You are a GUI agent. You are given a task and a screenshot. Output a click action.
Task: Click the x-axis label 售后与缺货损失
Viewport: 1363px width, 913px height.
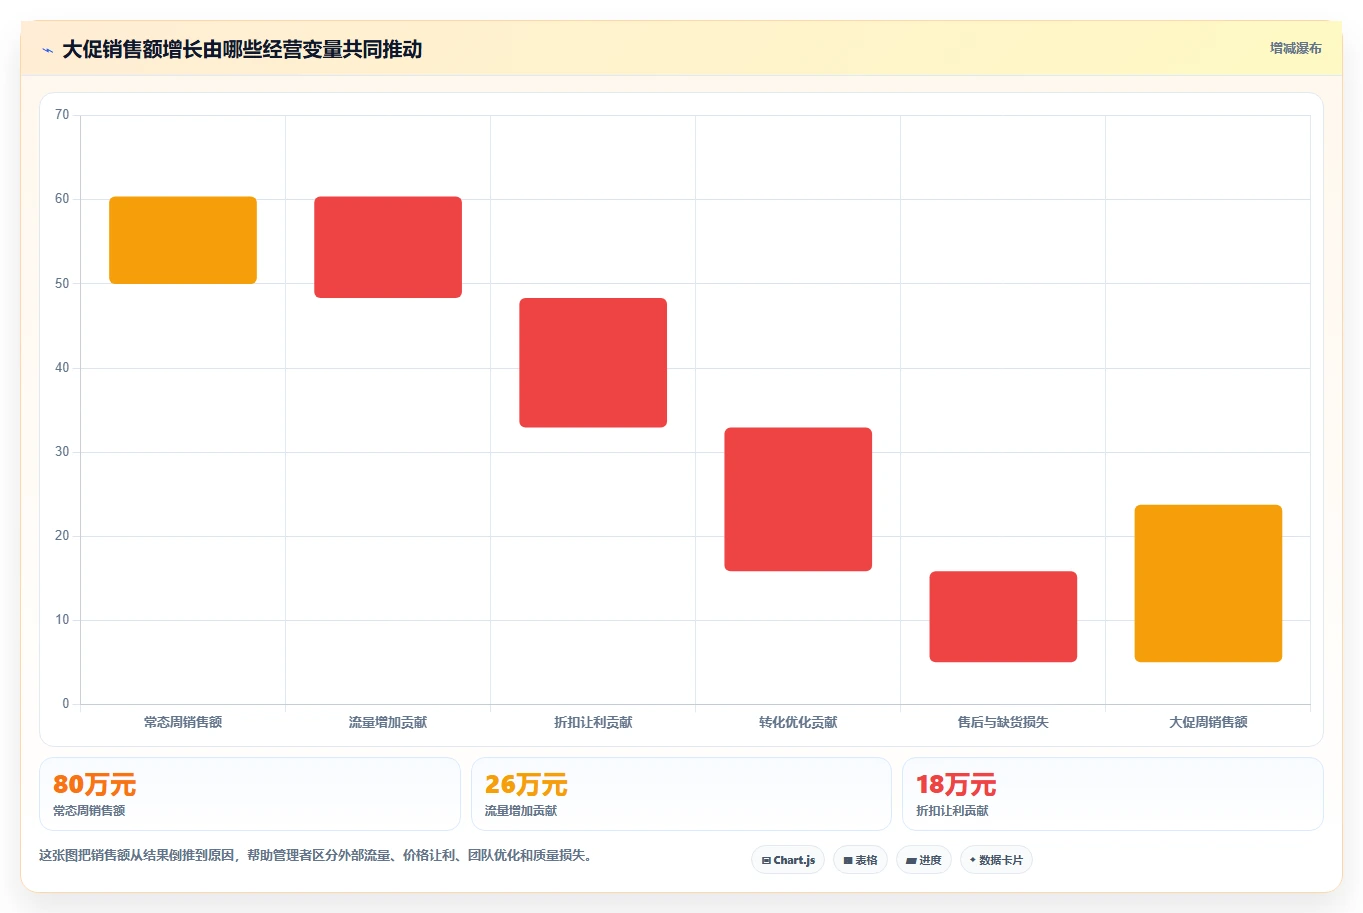(x=1003, y=722)
